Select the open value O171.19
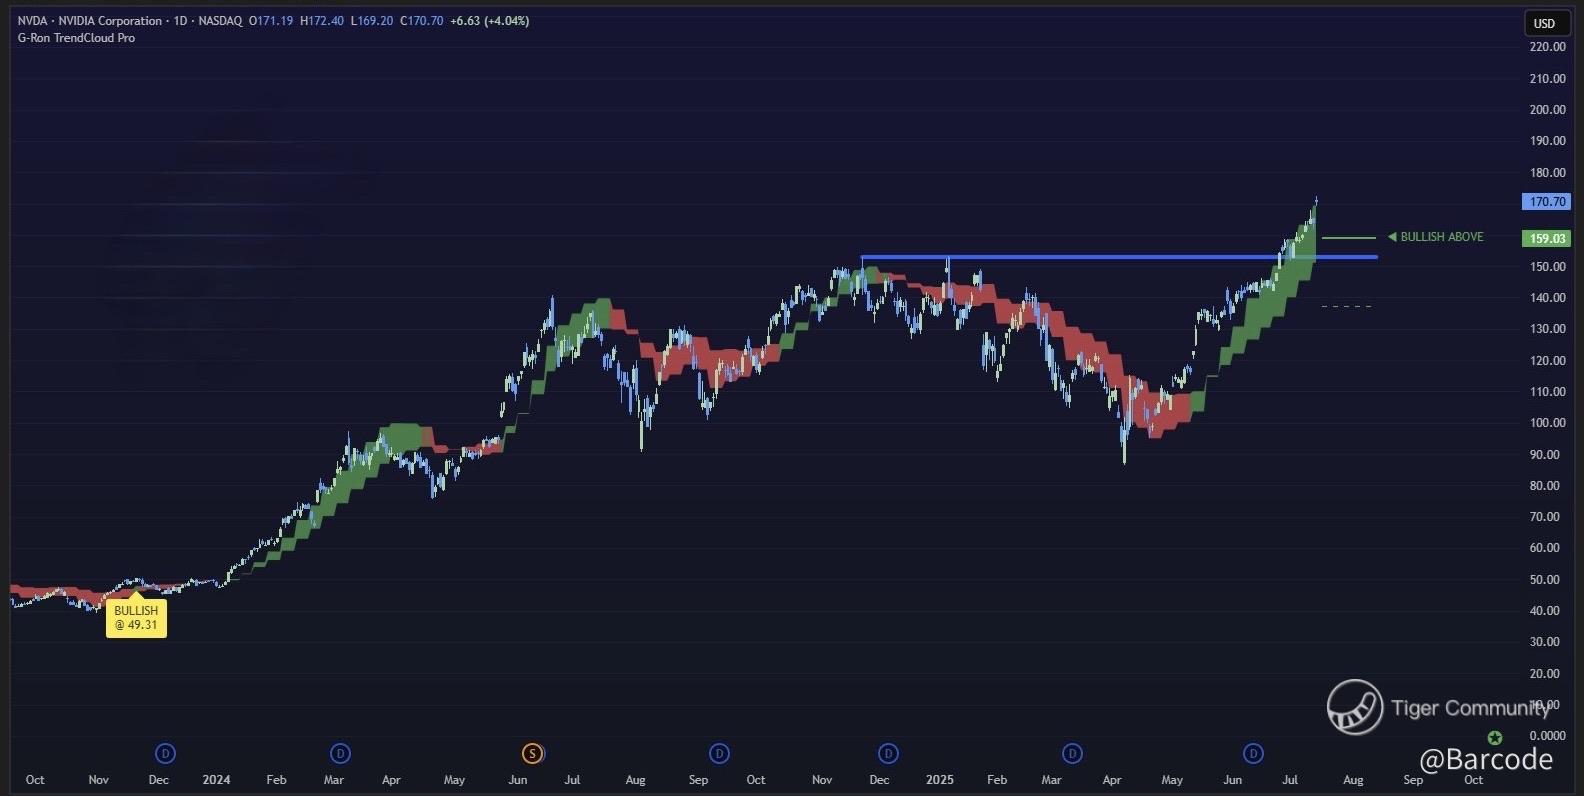This screenshot has height=796, width=1584. pos(271,21)
